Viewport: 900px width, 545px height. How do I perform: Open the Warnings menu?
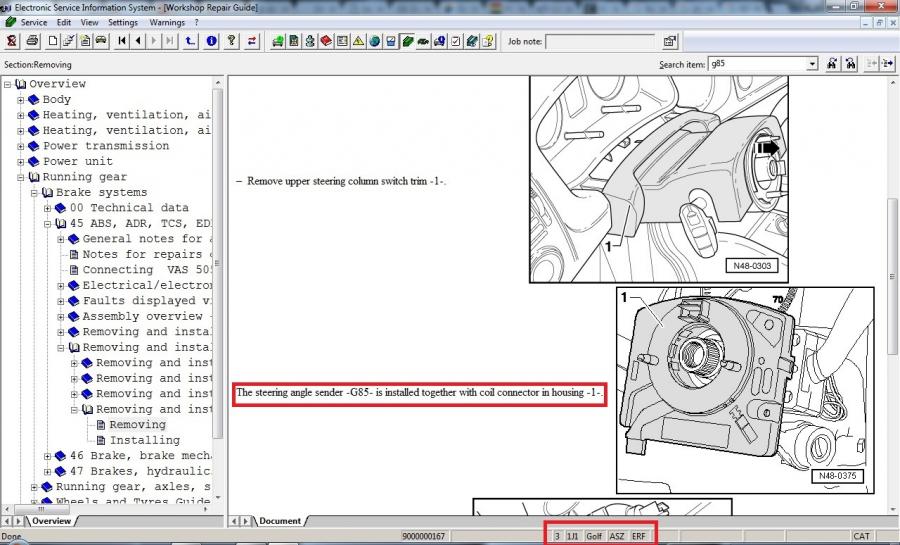coord(167,22)
